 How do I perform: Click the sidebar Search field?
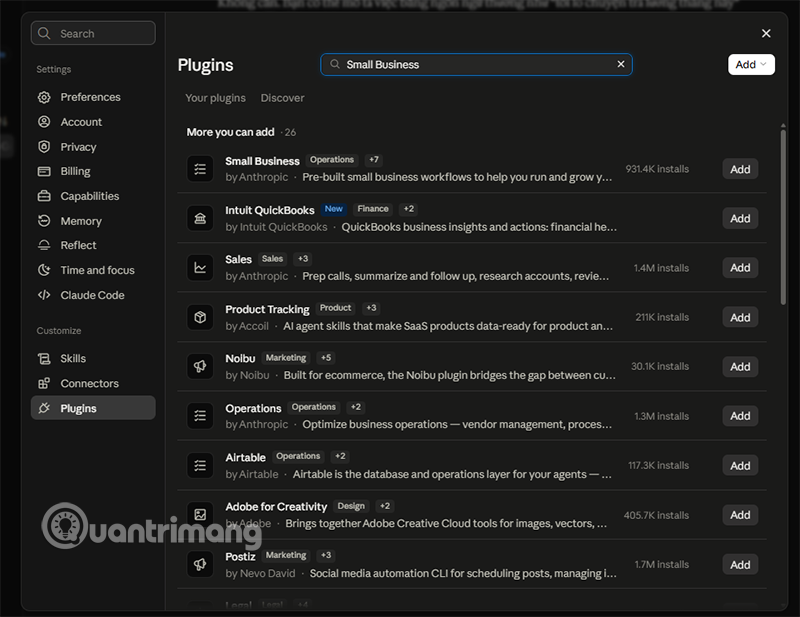tap(93, 33)
